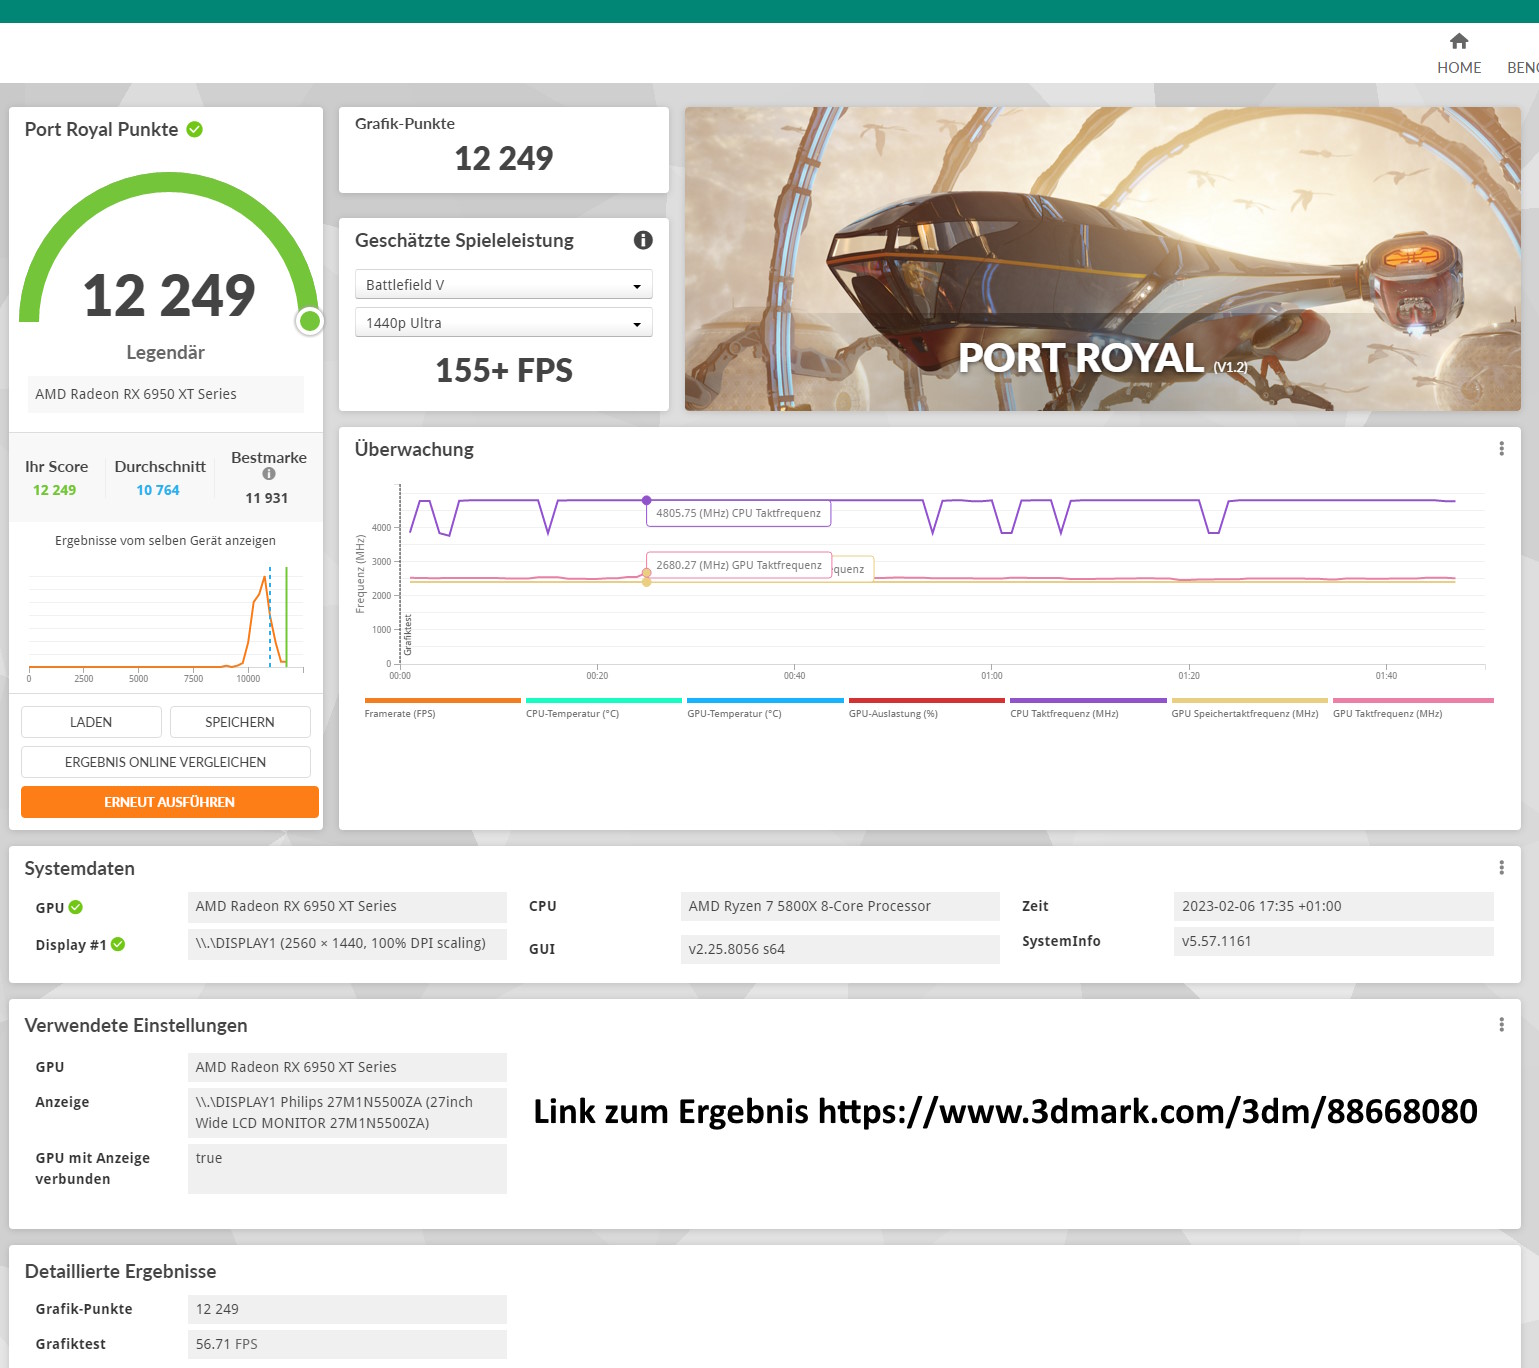Viewport: 1539px width, 1368px height.
Task: Click the GUI version v2.25.8056 s64
Action: pyautogui.click(x=840, y=949)
